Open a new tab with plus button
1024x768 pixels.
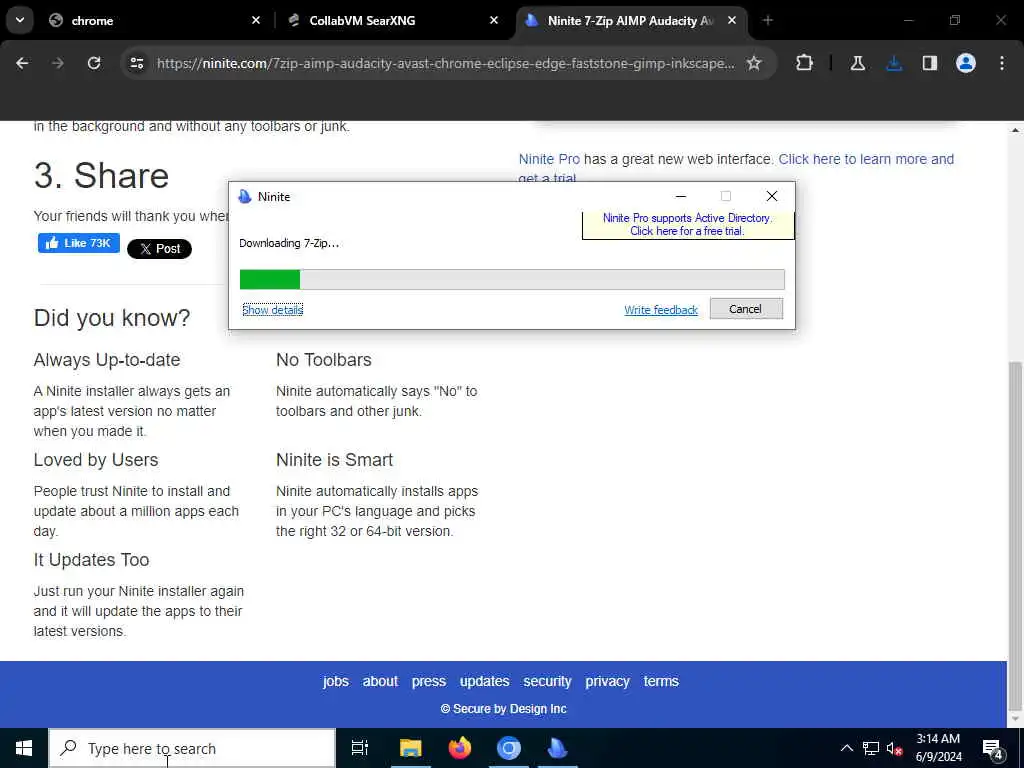coord(767,20)
